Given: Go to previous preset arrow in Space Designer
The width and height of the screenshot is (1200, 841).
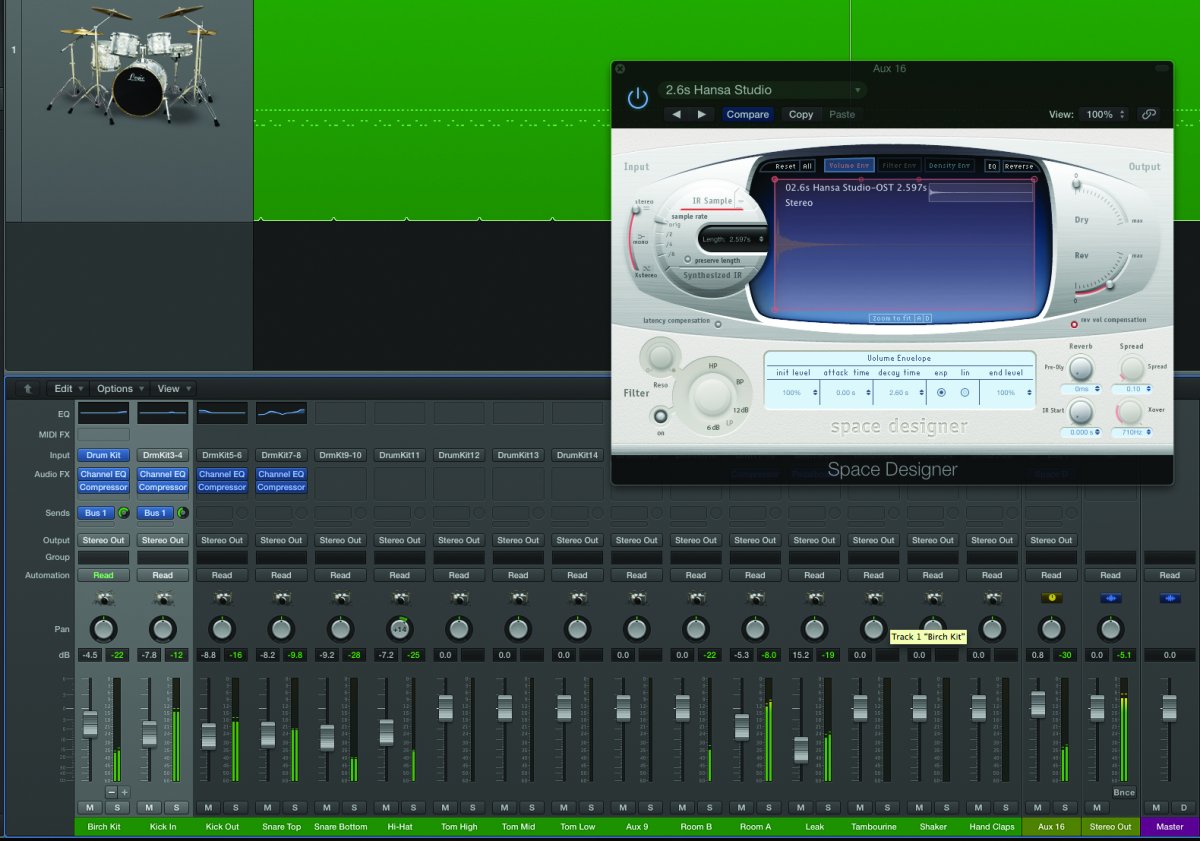Looking at the screenshot, I should pyautogui.click(x=676, y=114).
